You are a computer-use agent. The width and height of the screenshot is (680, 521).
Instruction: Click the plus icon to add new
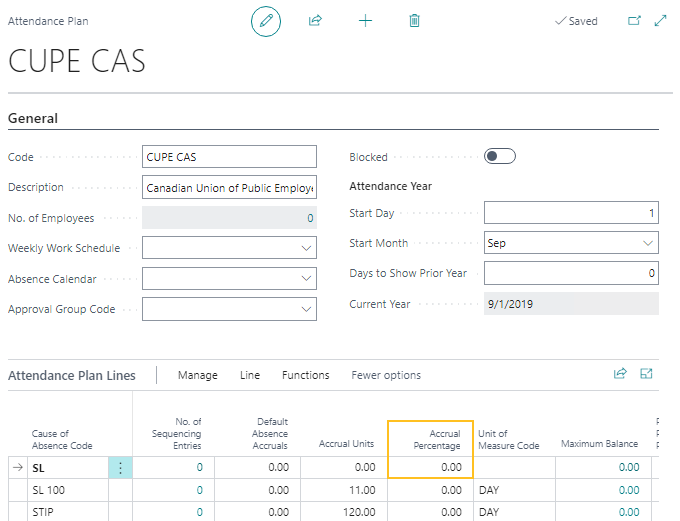coord(365,21)
